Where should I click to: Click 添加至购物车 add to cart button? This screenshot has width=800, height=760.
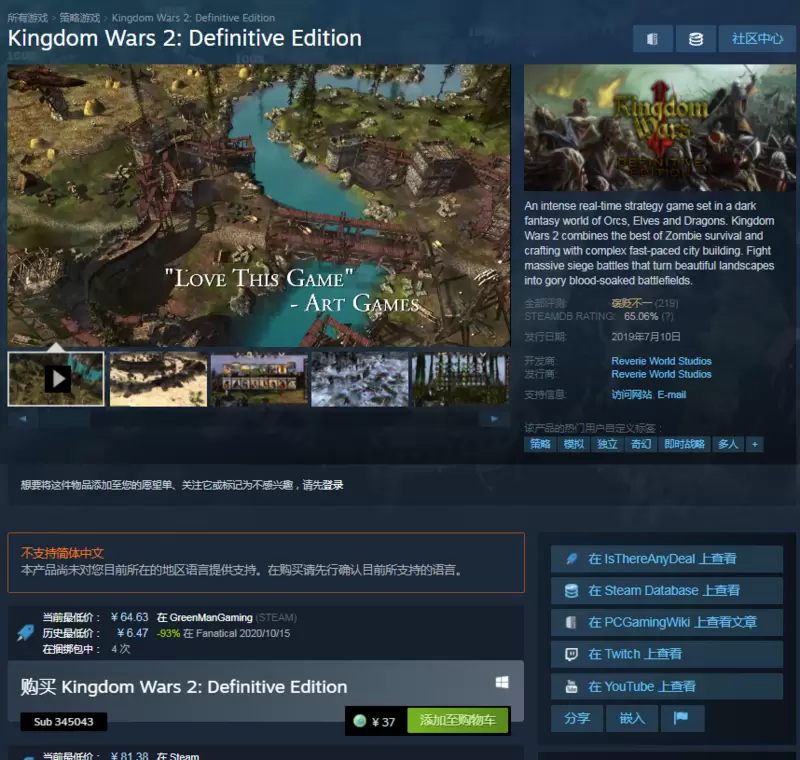[x=458, y=720]
